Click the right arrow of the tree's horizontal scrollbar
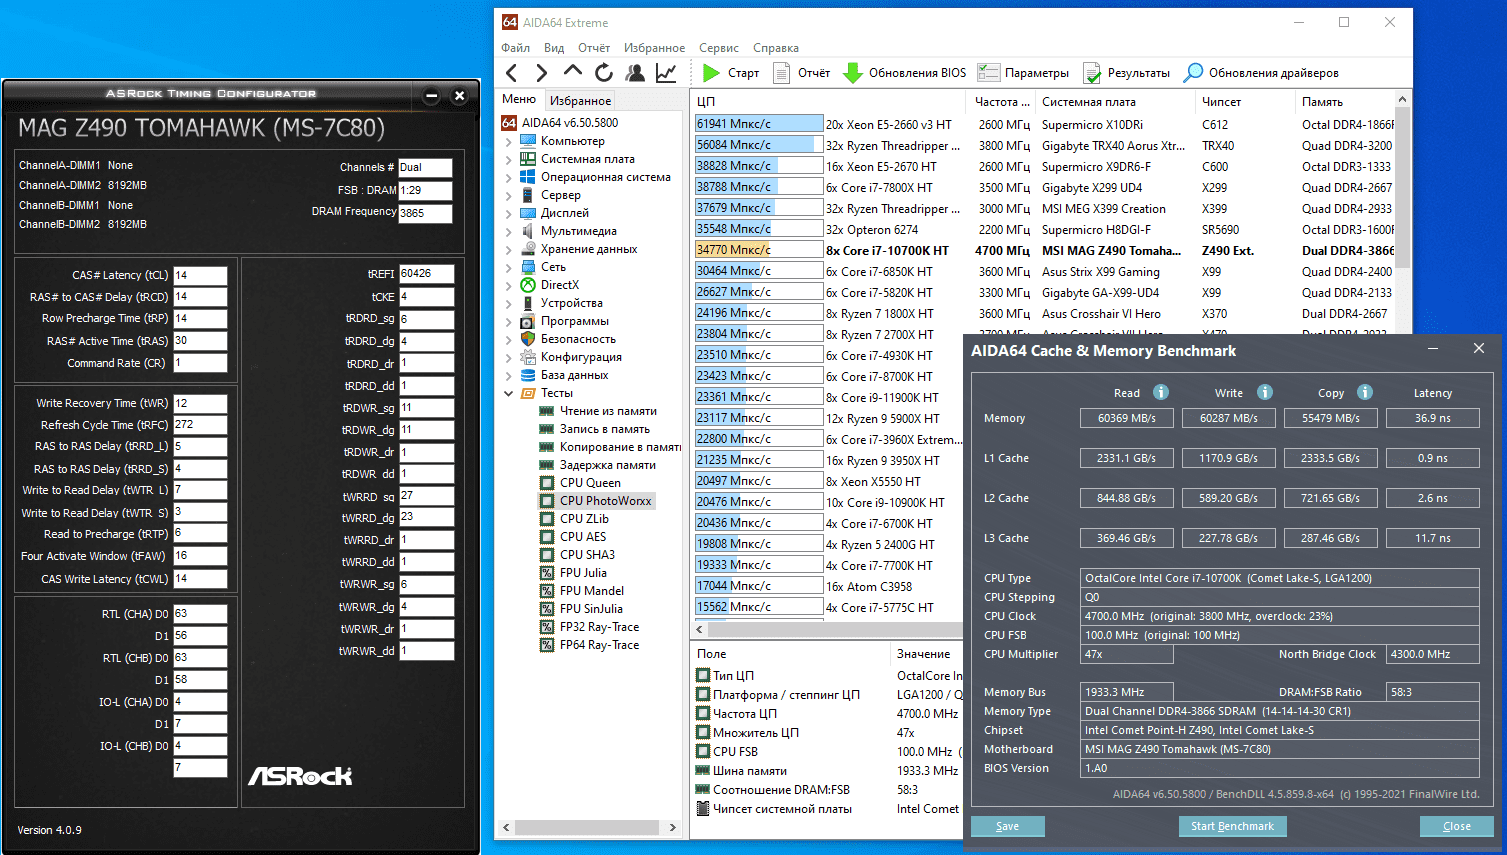 tap(673, 828)
